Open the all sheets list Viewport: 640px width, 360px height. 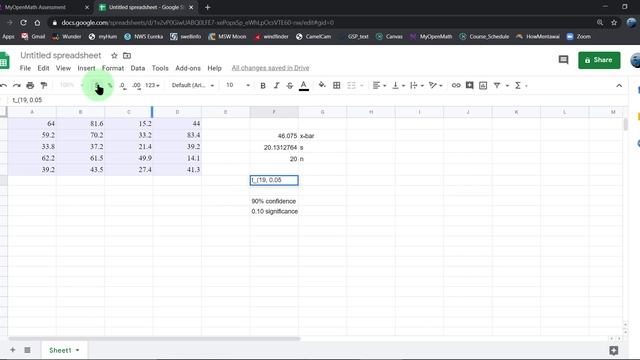[x=27, y=350]
